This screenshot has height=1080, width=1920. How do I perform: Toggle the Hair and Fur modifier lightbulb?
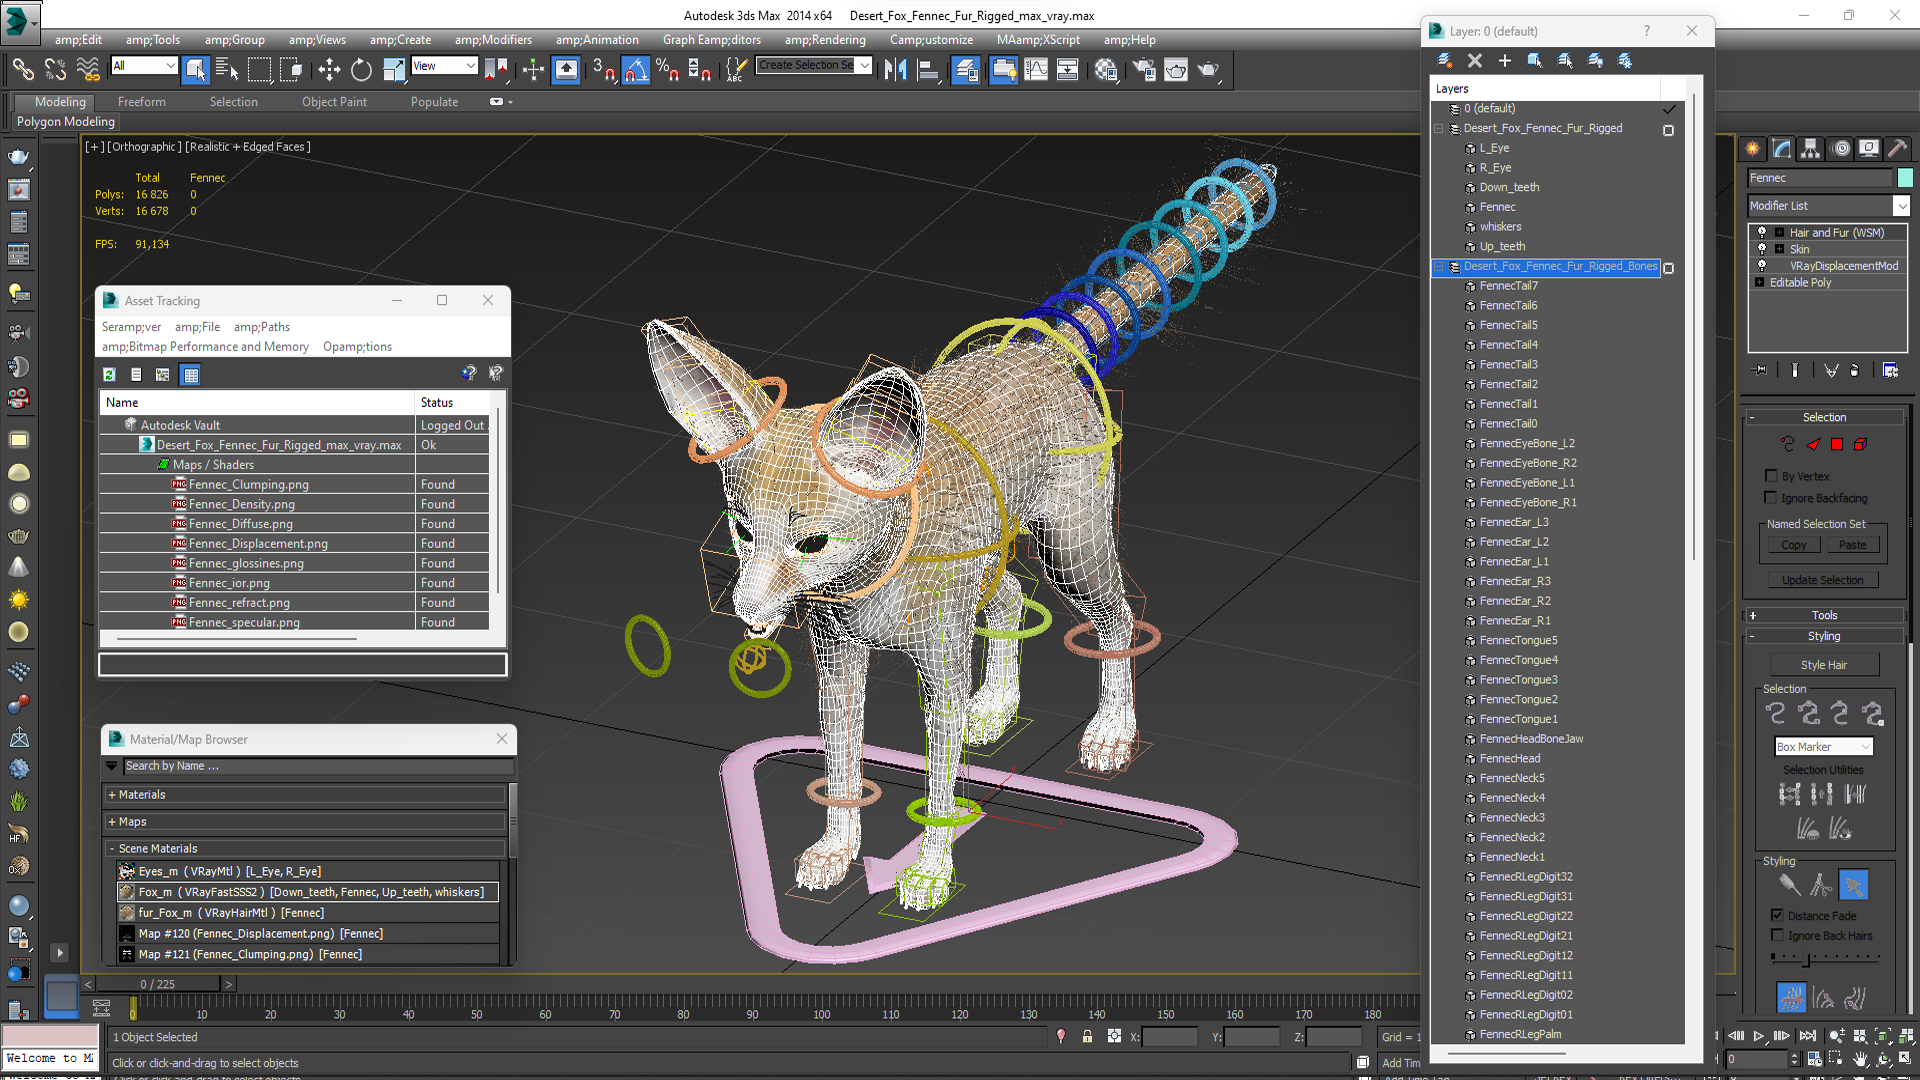[1762, 232]
